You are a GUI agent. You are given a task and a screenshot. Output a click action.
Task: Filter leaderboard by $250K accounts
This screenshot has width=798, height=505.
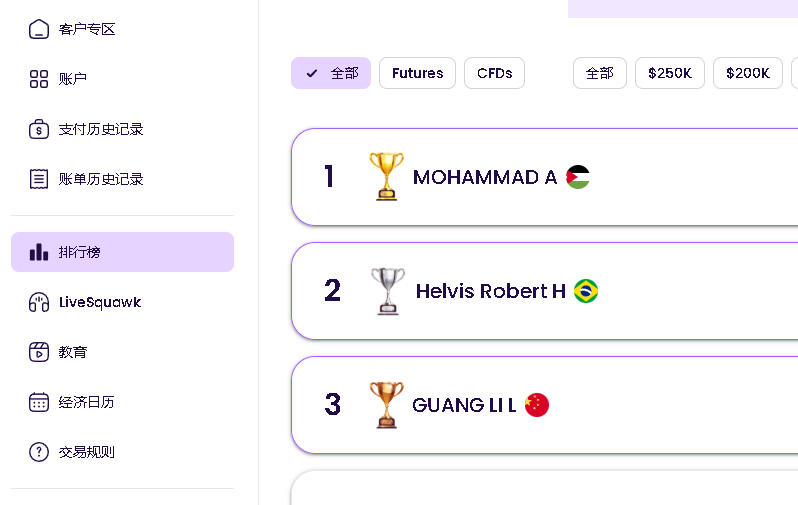670,73
